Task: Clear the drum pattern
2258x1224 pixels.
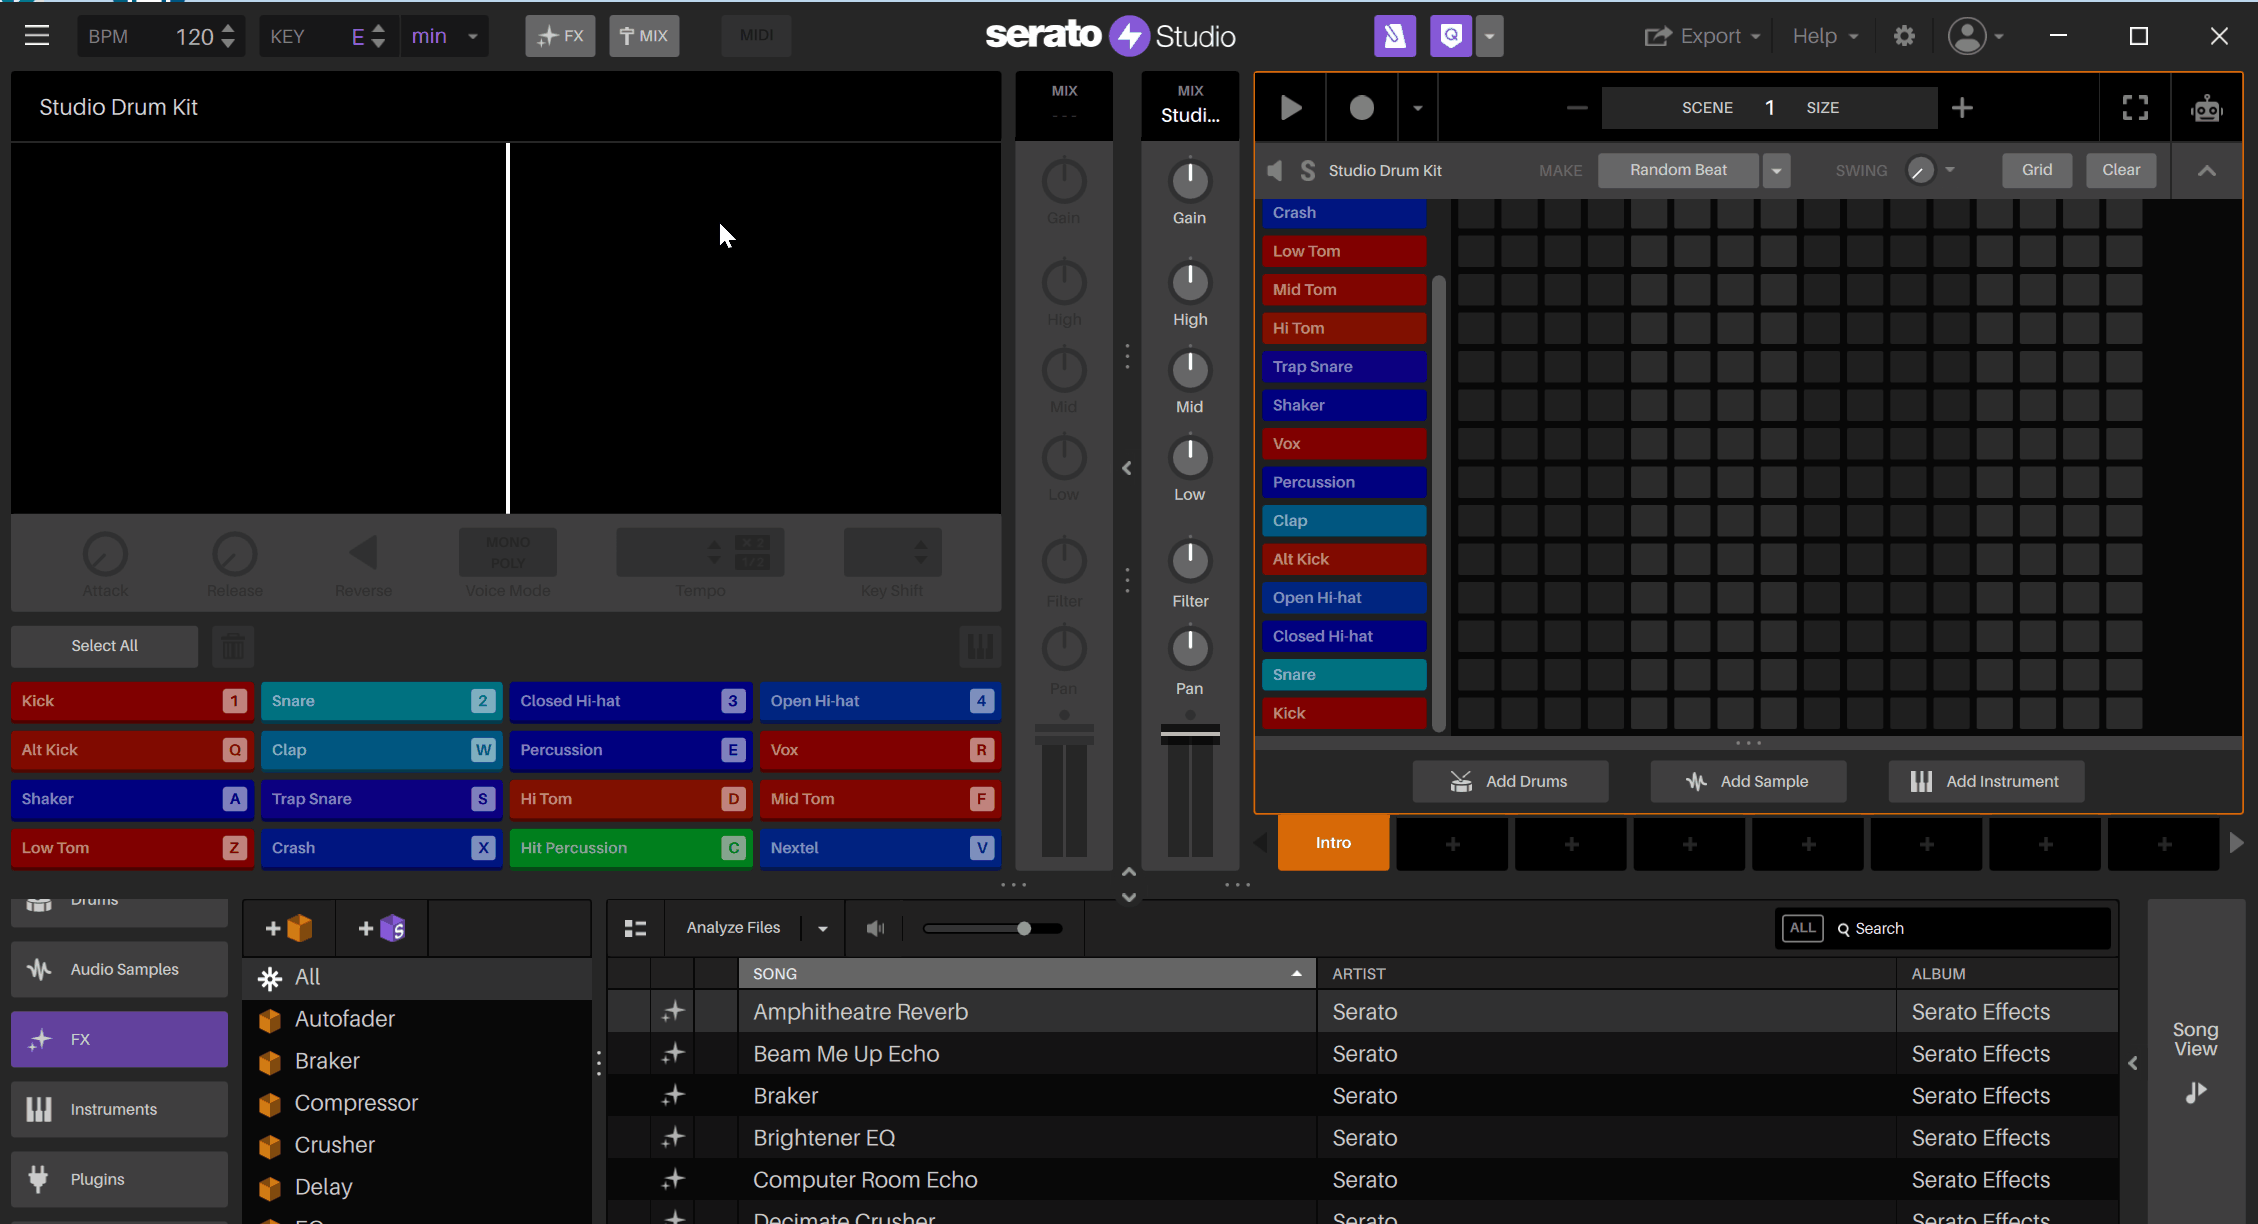Action: [2121, 170]
